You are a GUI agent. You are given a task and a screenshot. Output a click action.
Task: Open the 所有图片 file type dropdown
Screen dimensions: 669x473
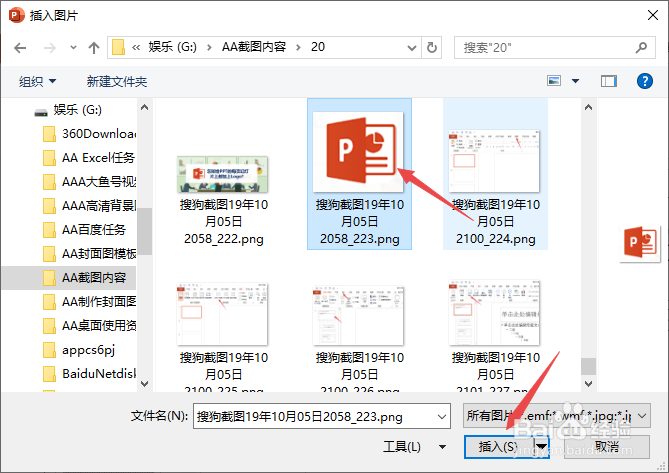(556, 415)
